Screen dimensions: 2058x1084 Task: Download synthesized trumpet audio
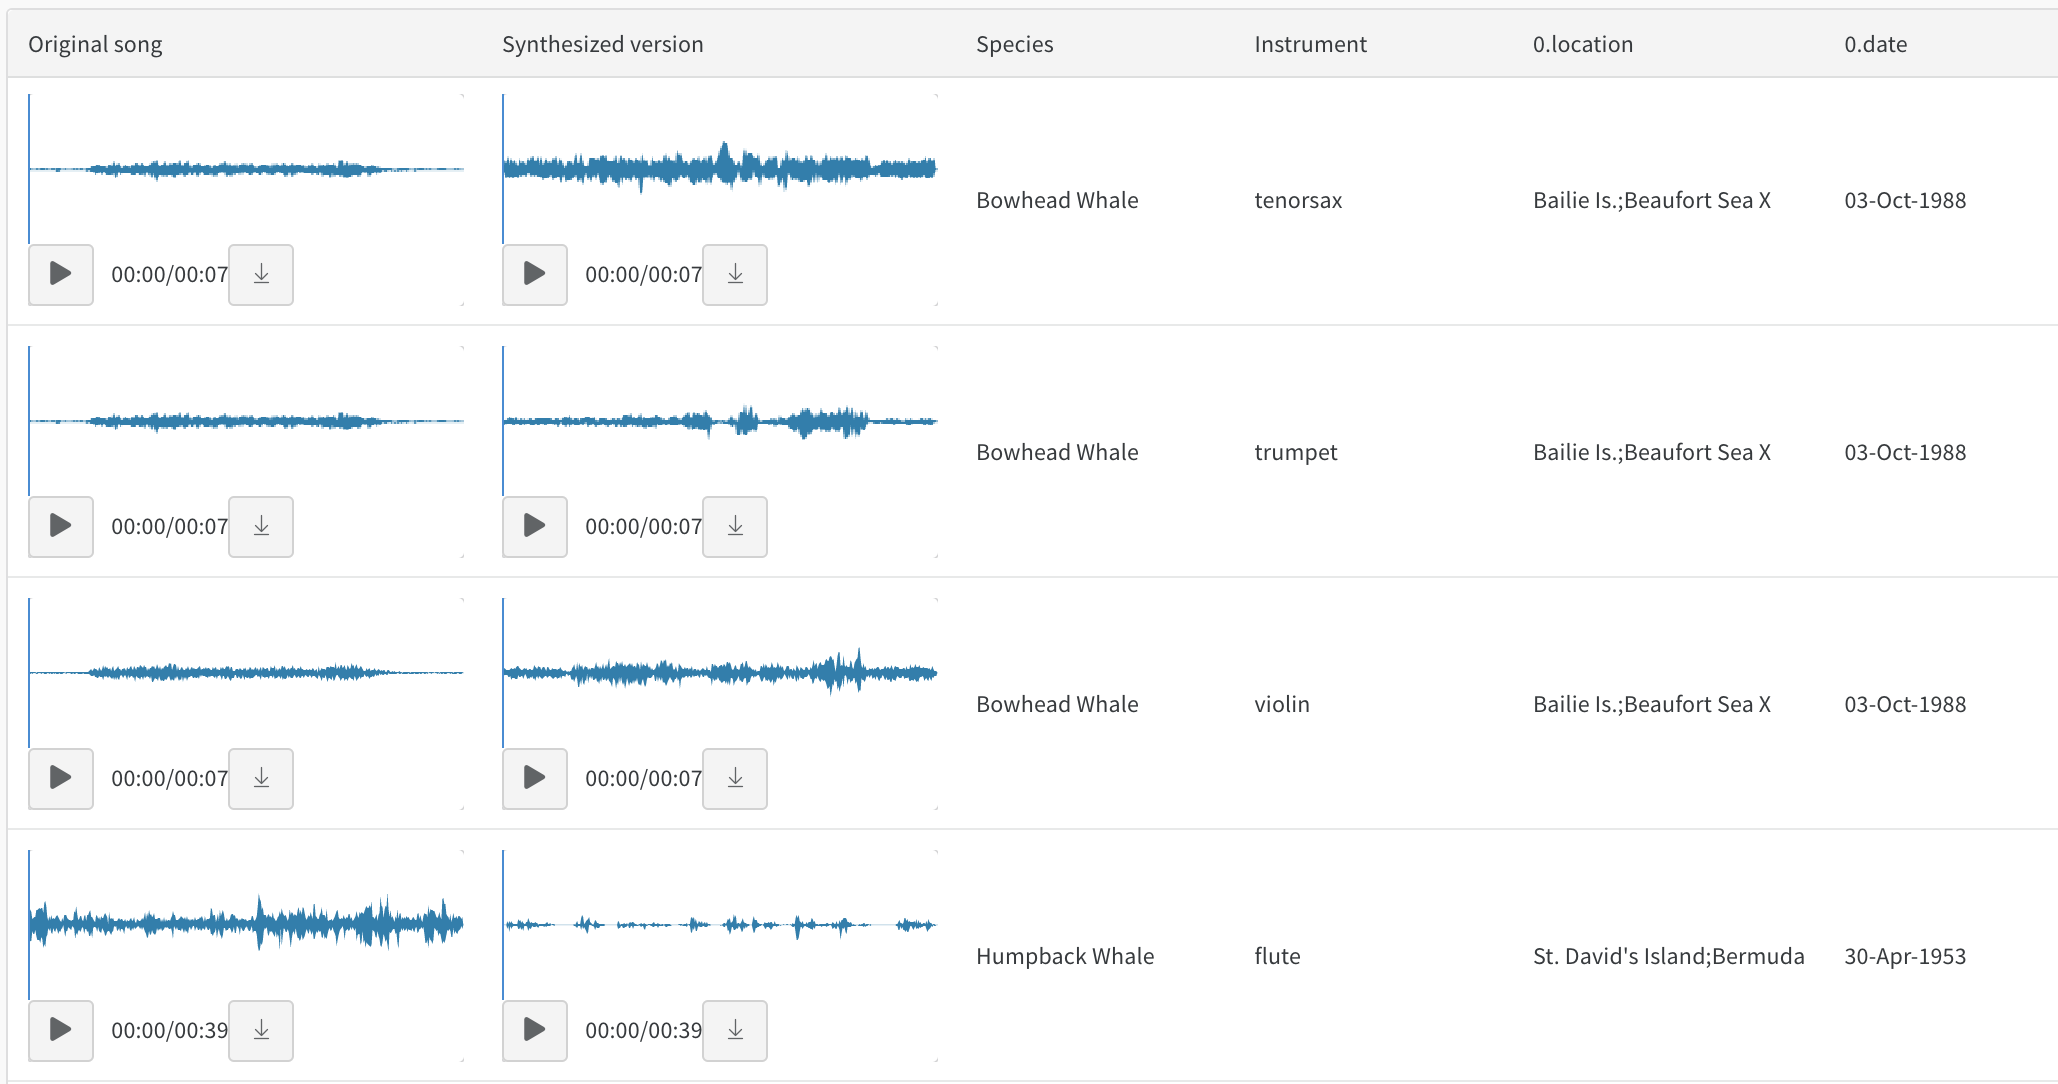tap(735, 526)
